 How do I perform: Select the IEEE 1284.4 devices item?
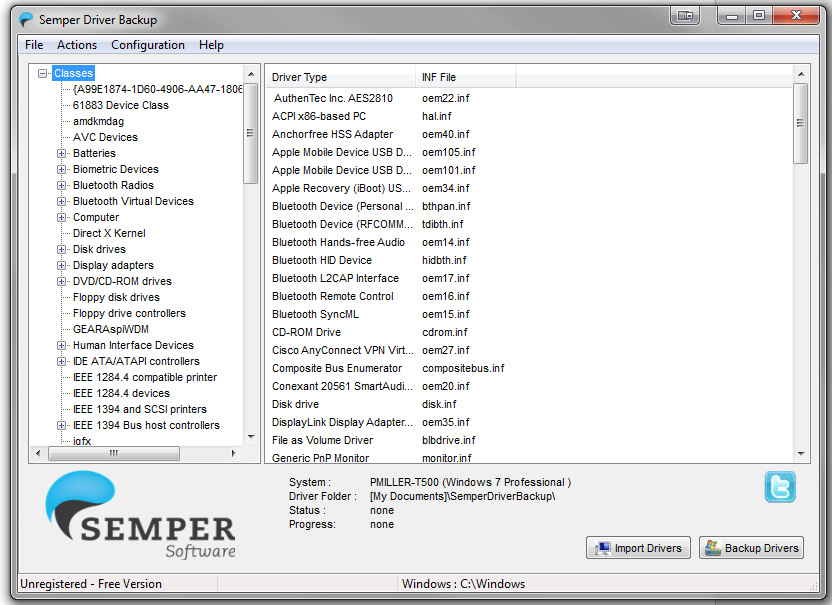click(x=122, y=393)
